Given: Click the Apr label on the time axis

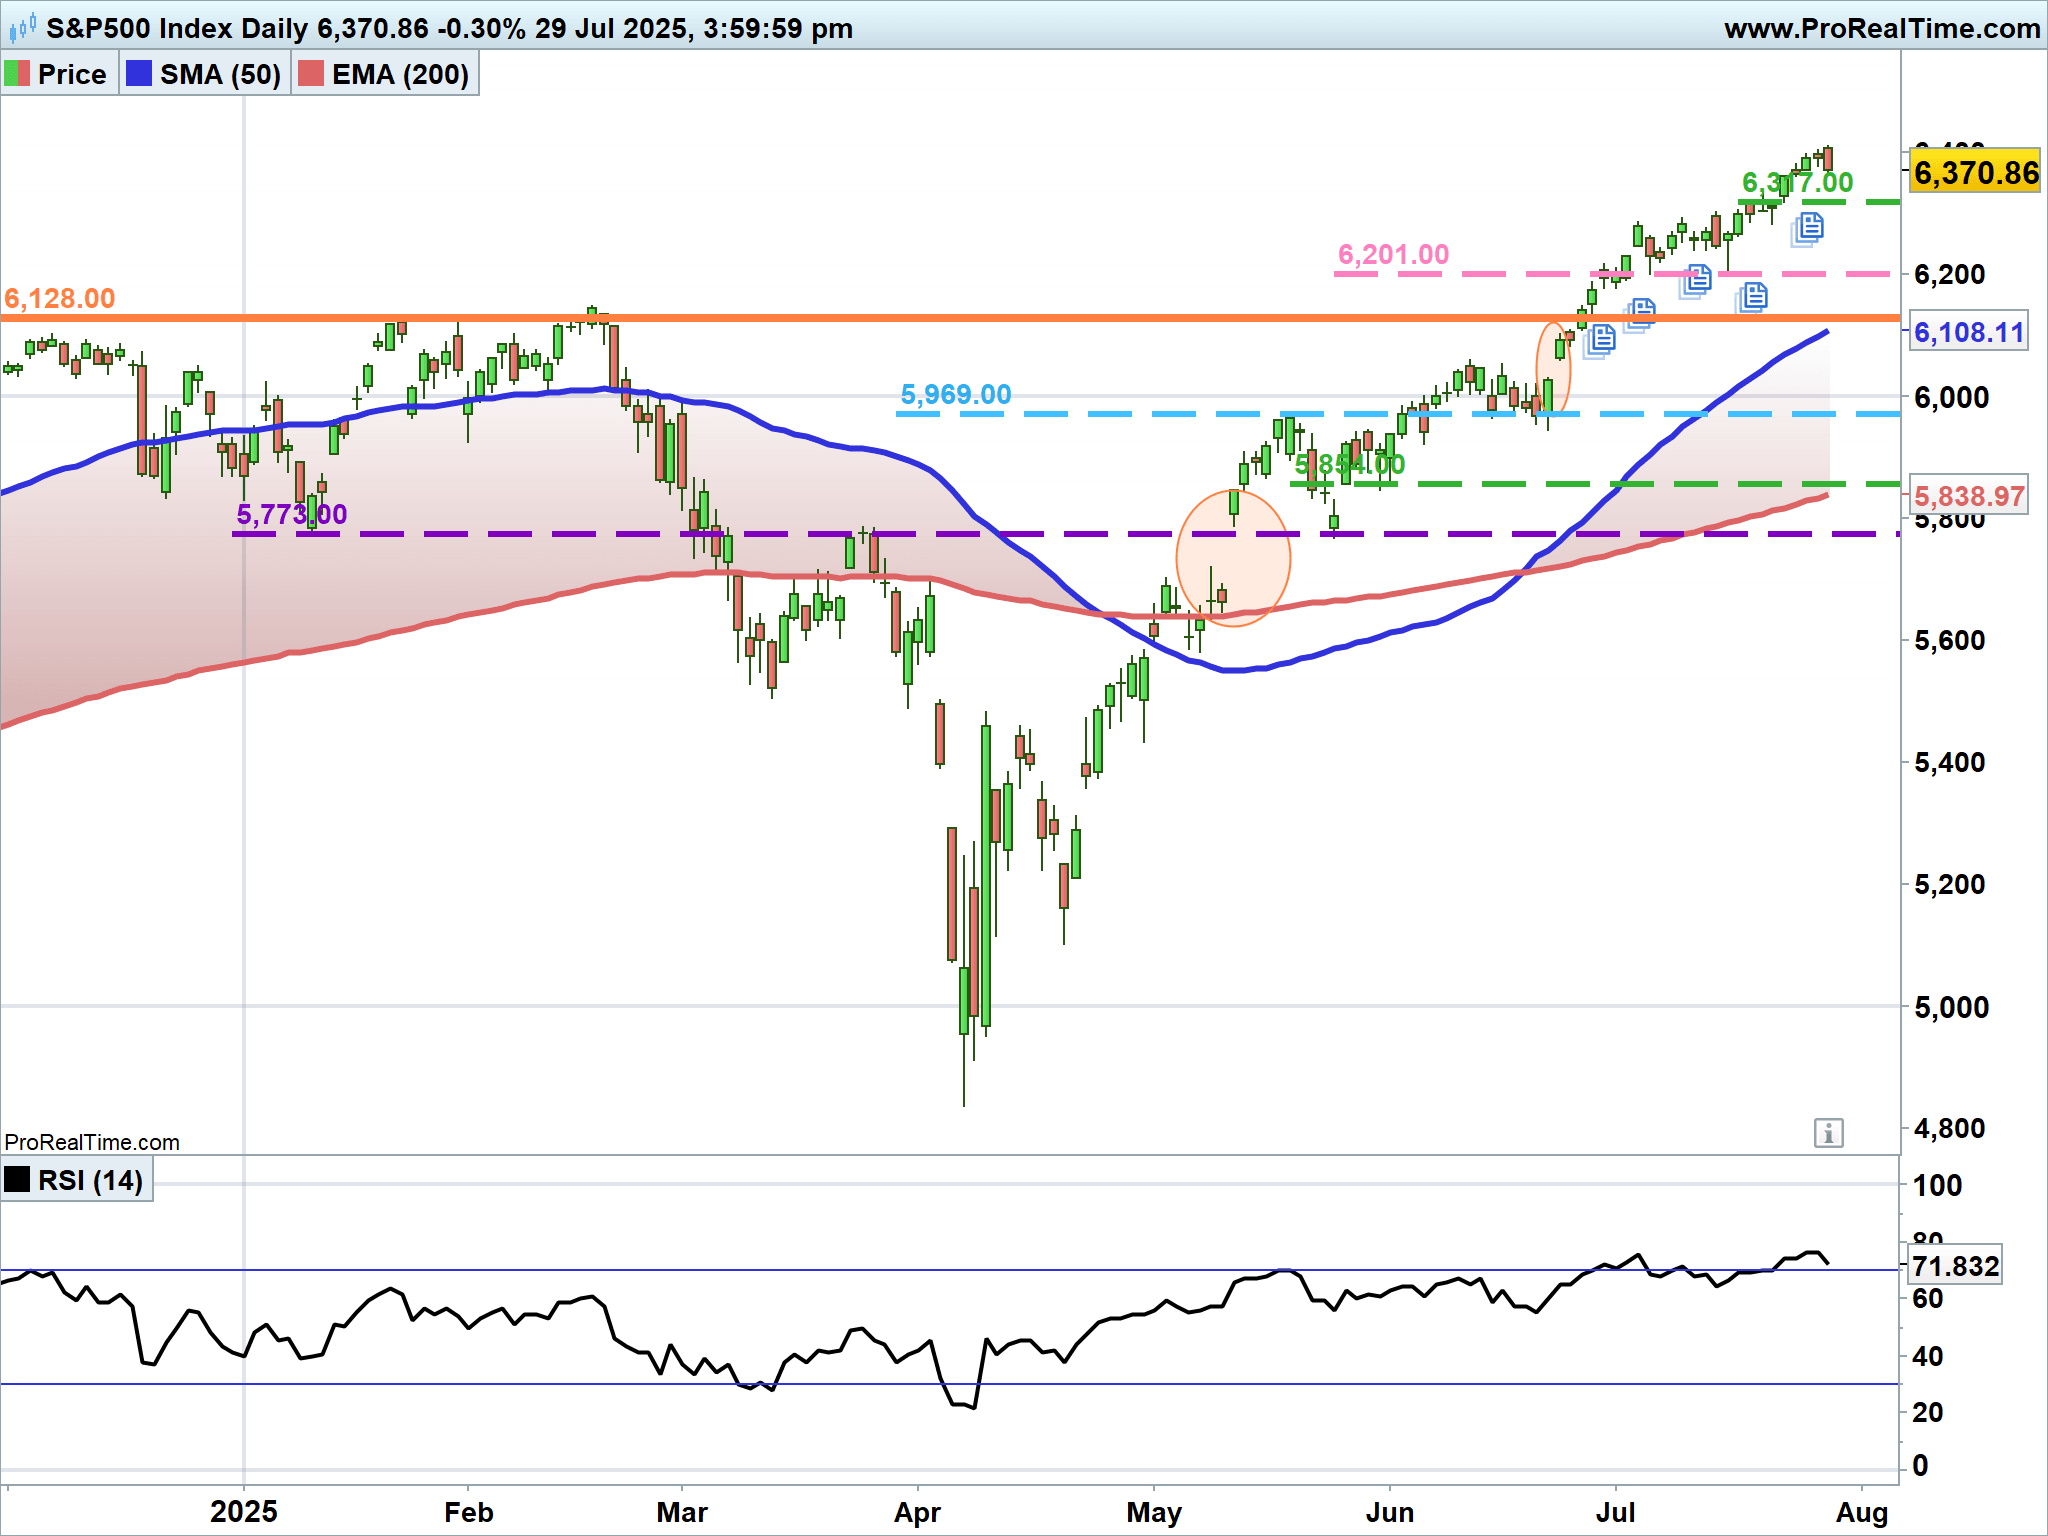Looking at the screenshot, I should tap(917, 1512).
